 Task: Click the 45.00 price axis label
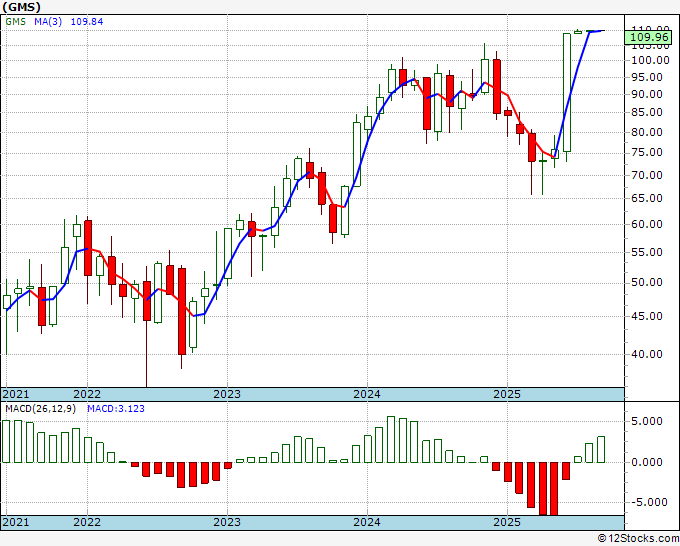pos(647,316)
